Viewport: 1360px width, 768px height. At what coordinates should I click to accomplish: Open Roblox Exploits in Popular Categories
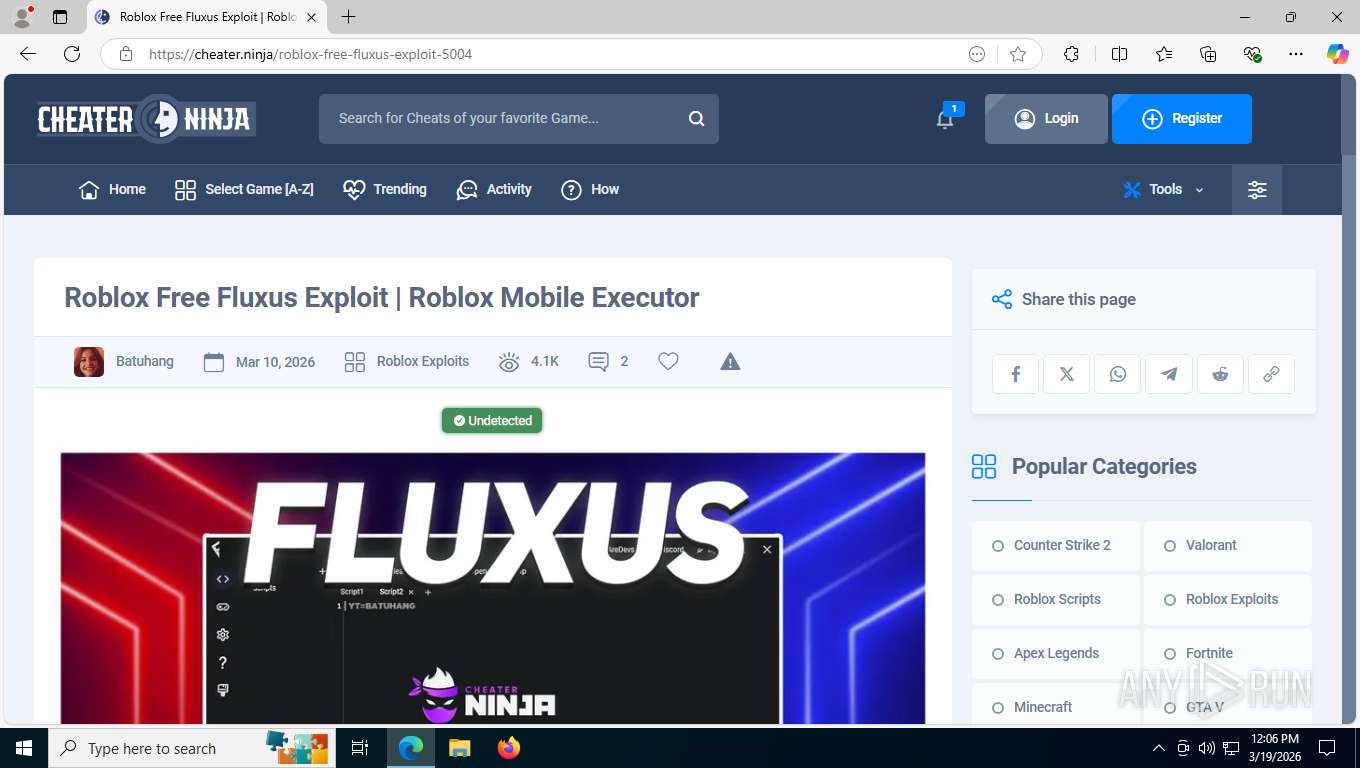click(x=1228, y=600)
